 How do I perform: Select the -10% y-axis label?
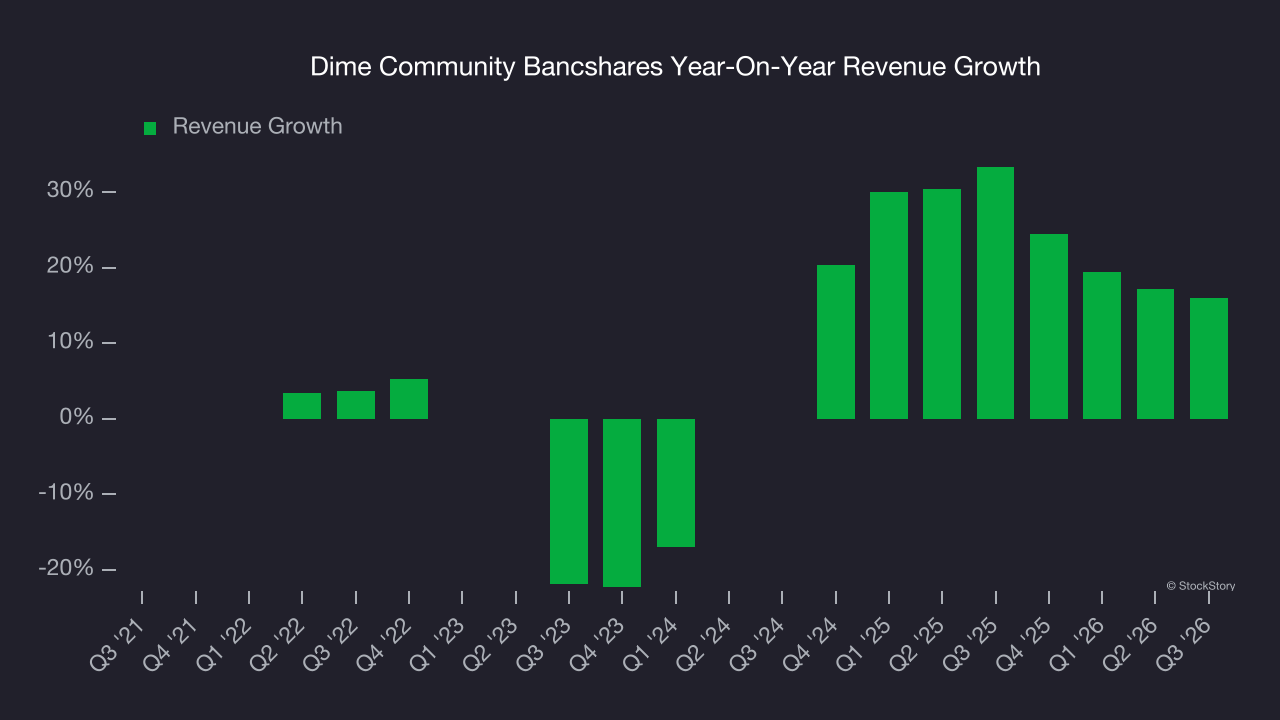point(64,493)
